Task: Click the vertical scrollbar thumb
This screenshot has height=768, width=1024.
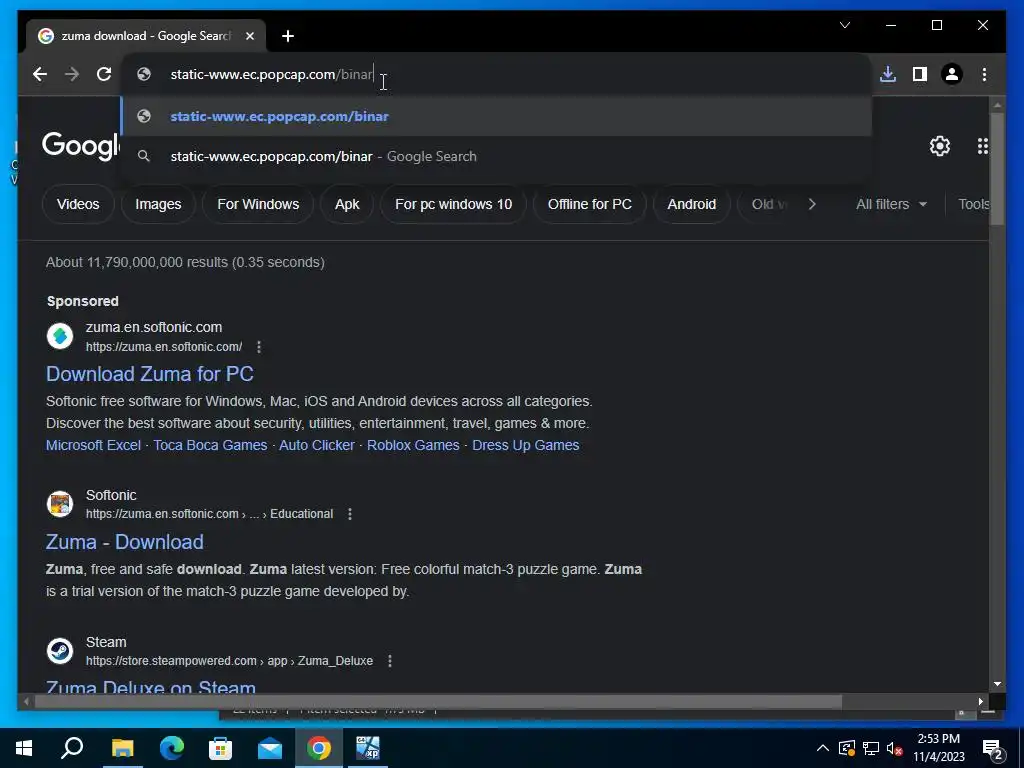Action: pos(997,168)
